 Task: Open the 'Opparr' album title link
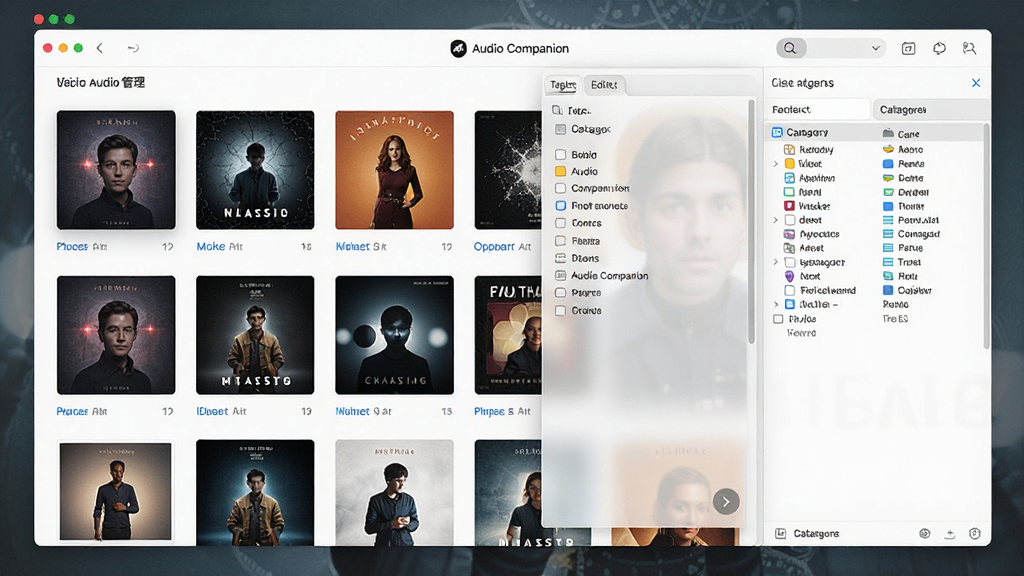coord(494,247)
